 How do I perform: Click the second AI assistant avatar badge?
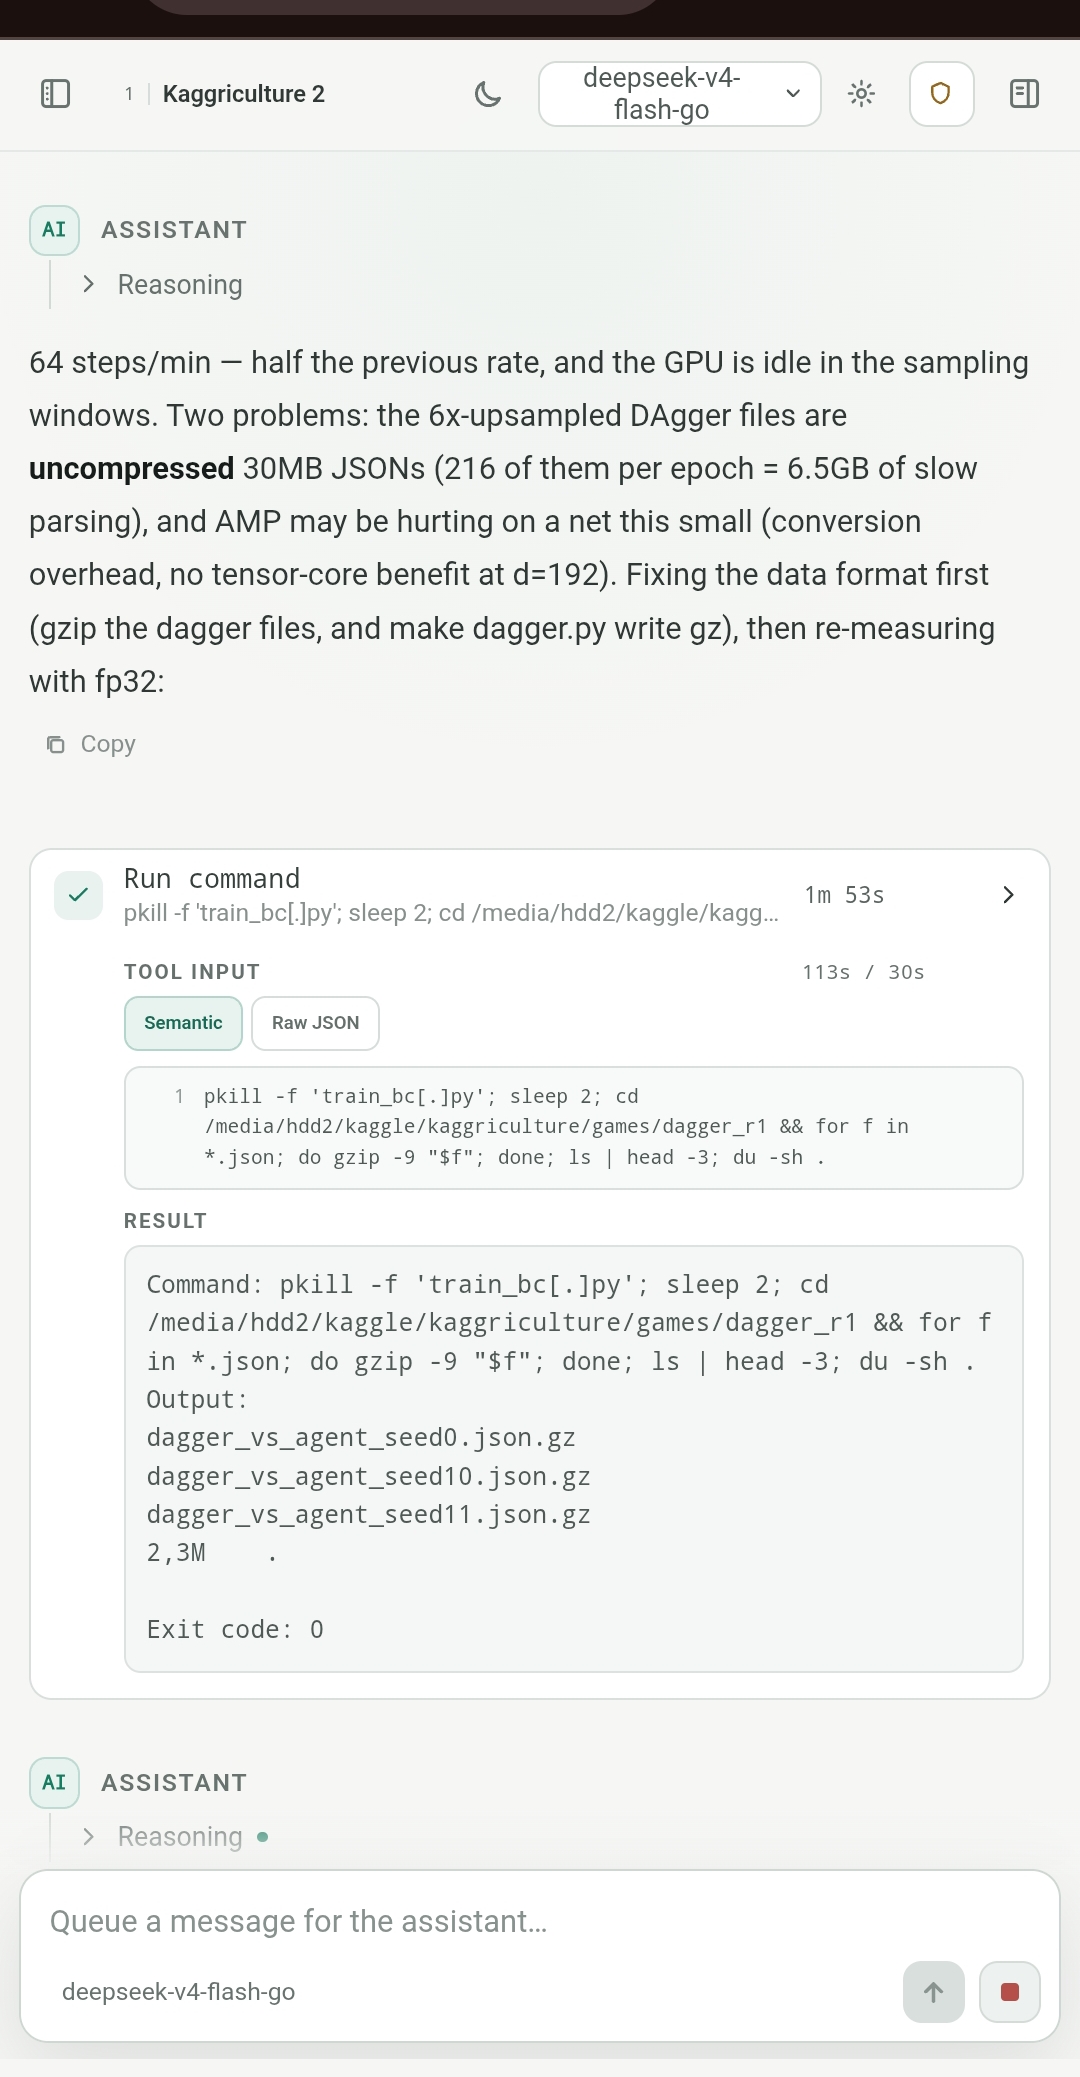[54, 1783]
